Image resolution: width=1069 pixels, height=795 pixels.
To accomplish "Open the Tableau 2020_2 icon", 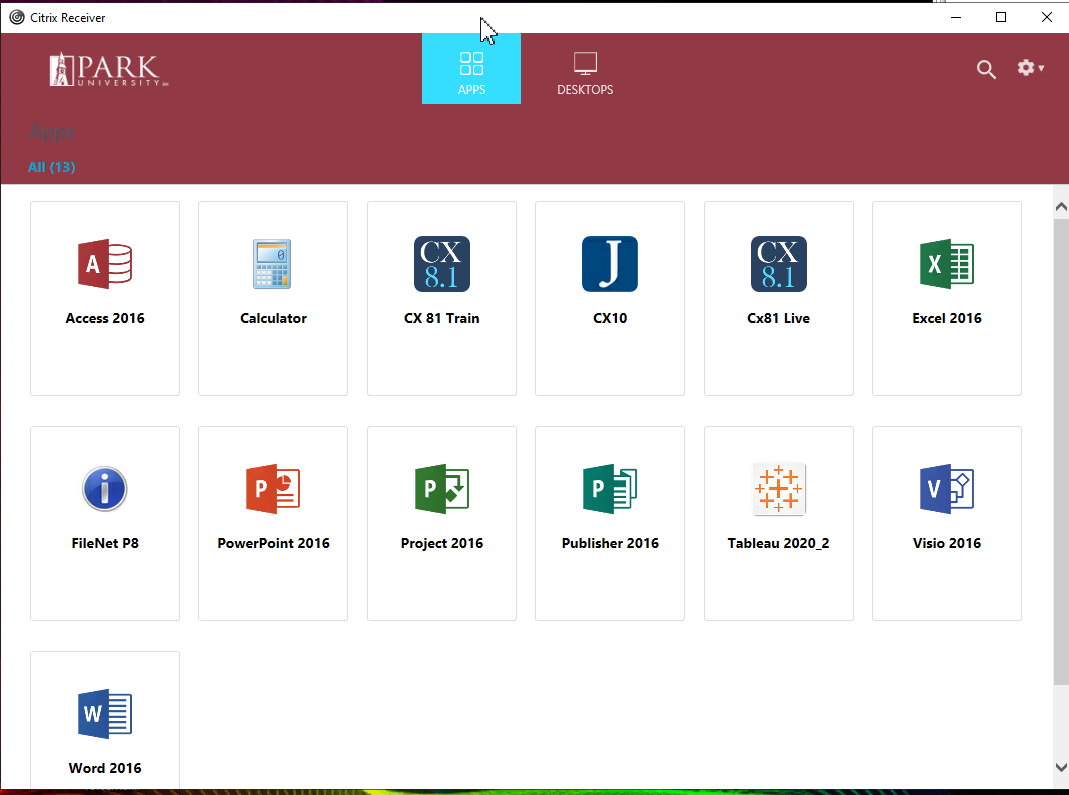I will pyautogui.click(x=779, y=489).
